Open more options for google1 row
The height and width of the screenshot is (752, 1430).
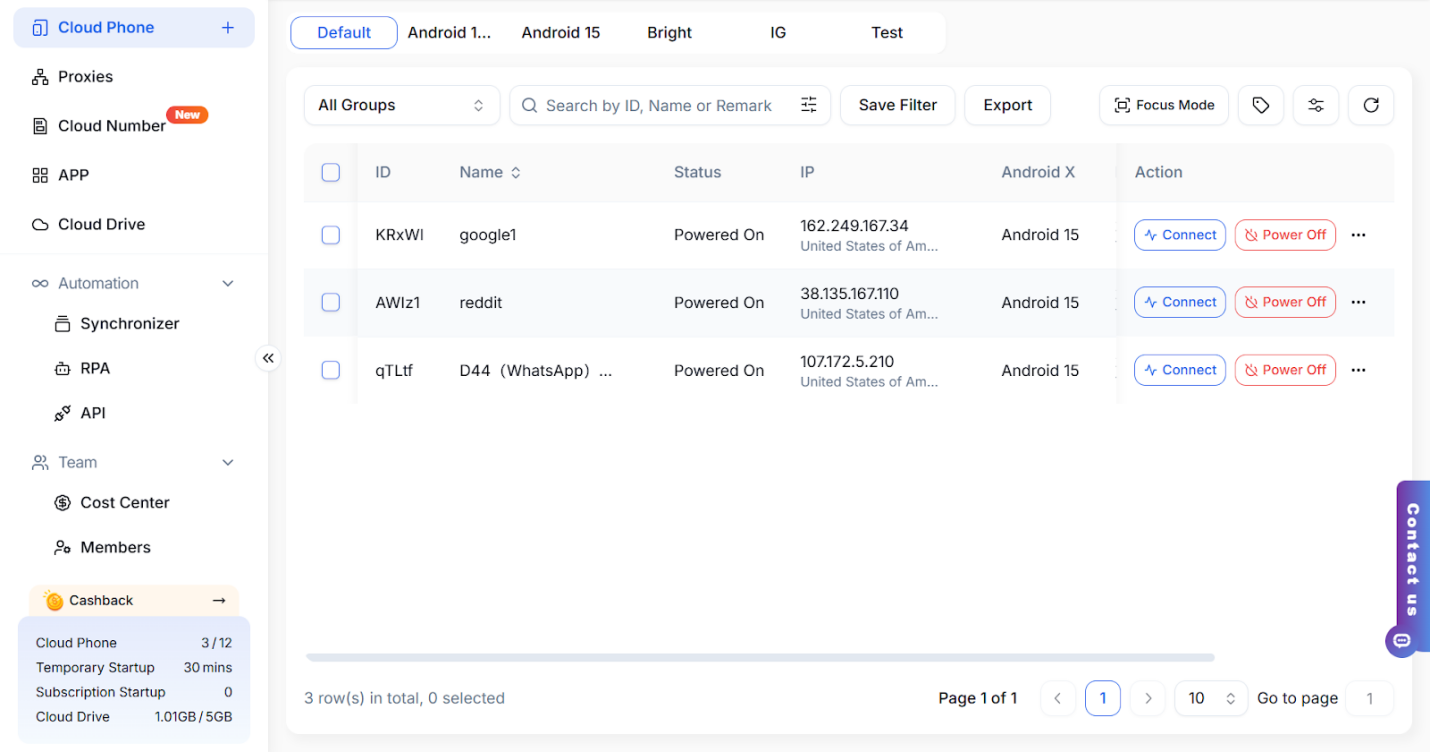1357,235
